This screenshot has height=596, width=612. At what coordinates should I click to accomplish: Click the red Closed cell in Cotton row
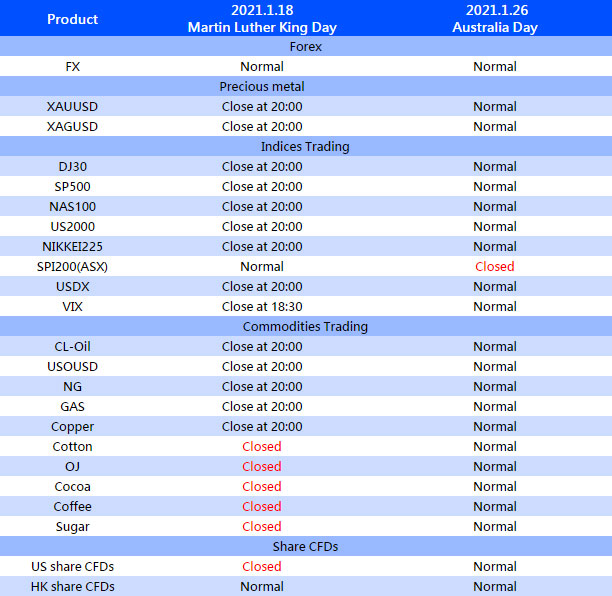pyautogui.click(x=261, y=446)
